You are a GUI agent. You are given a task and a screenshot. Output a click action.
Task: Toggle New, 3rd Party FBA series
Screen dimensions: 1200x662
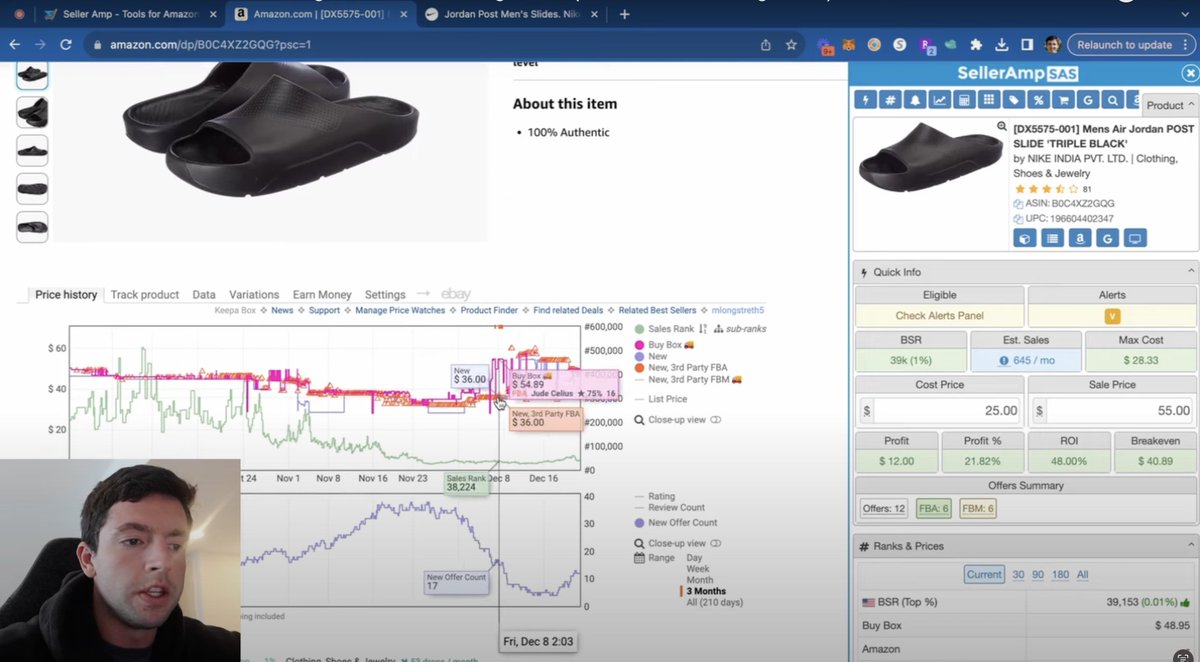point(681,368)
